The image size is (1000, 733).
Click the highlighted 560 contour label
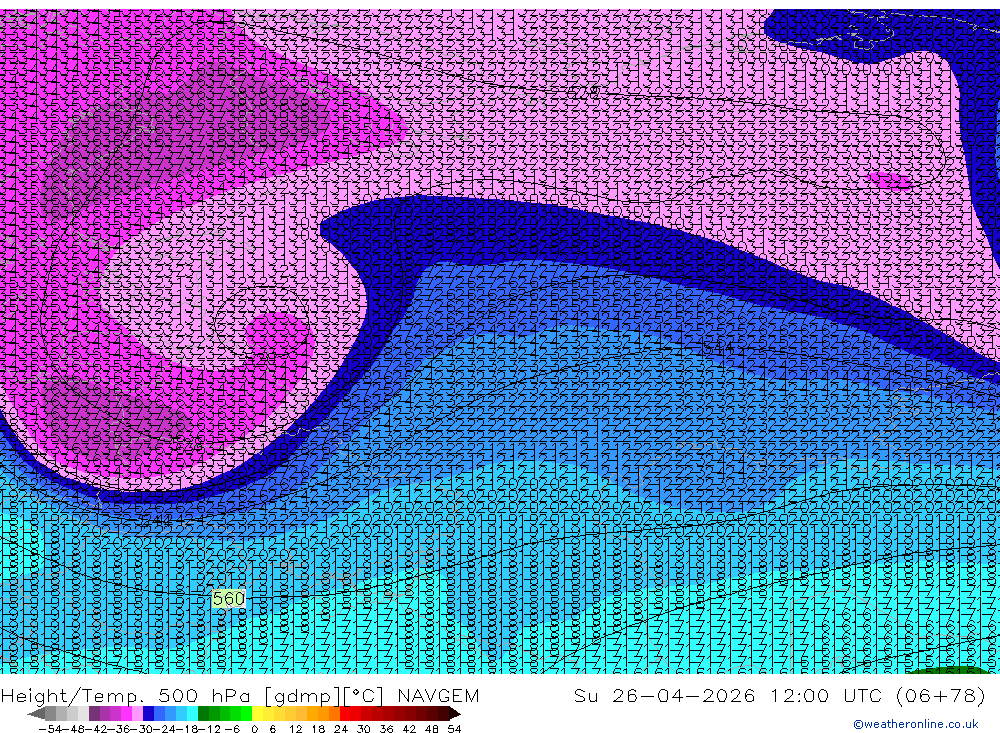pyautogui.click(x=228, y=598)
